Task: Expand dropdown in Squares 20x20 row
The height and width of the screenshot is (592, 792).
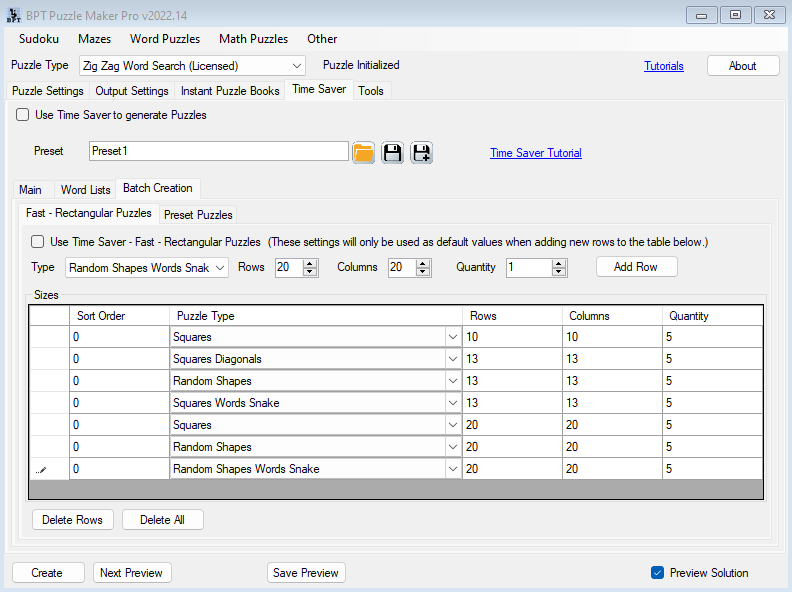Action: [453, 425]
